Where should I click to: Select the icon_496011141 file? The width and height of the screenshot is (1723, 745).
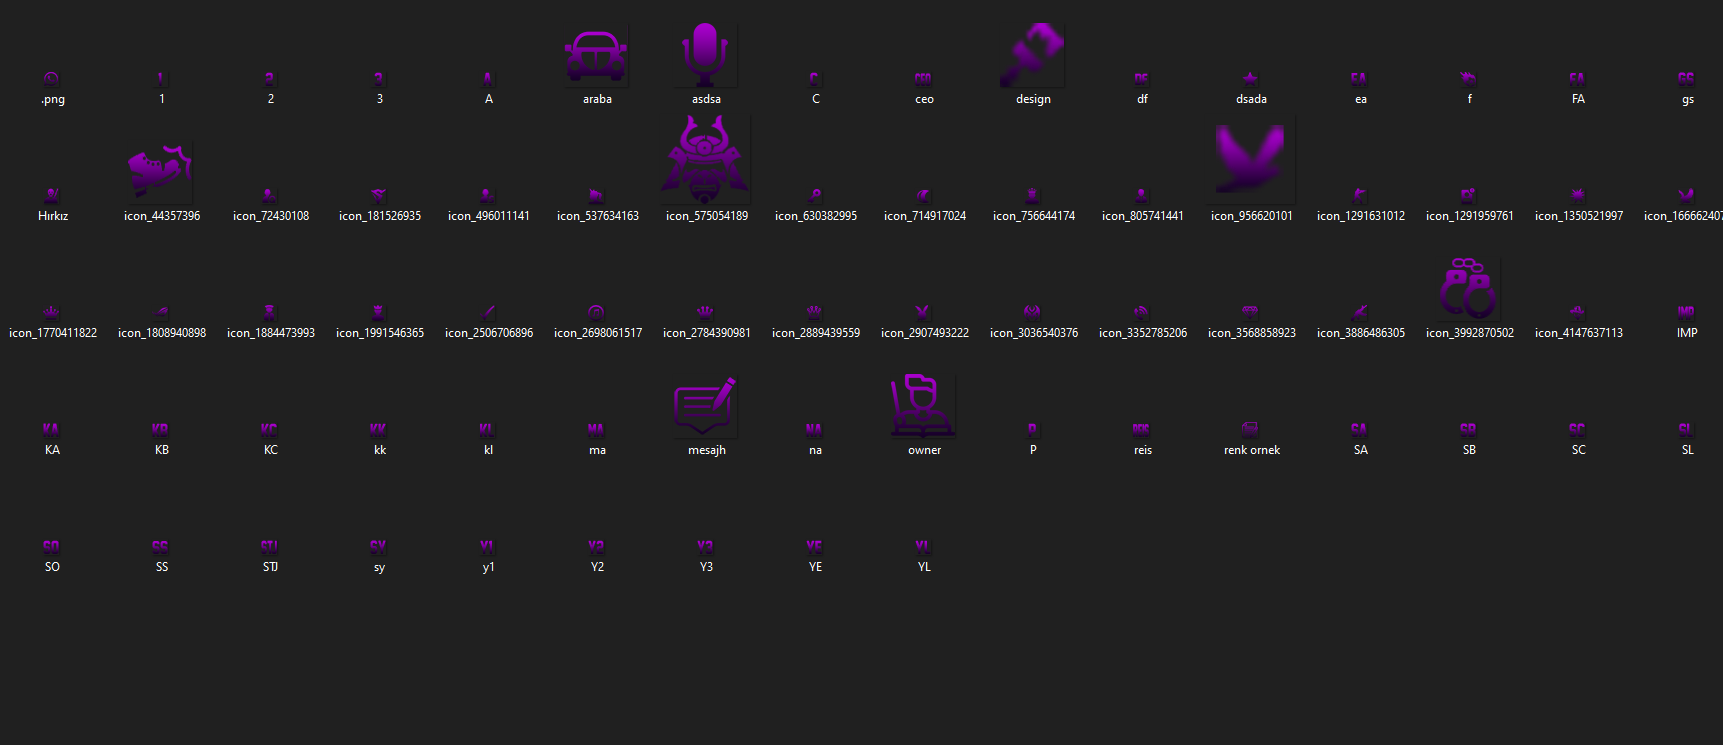[487, 195]
